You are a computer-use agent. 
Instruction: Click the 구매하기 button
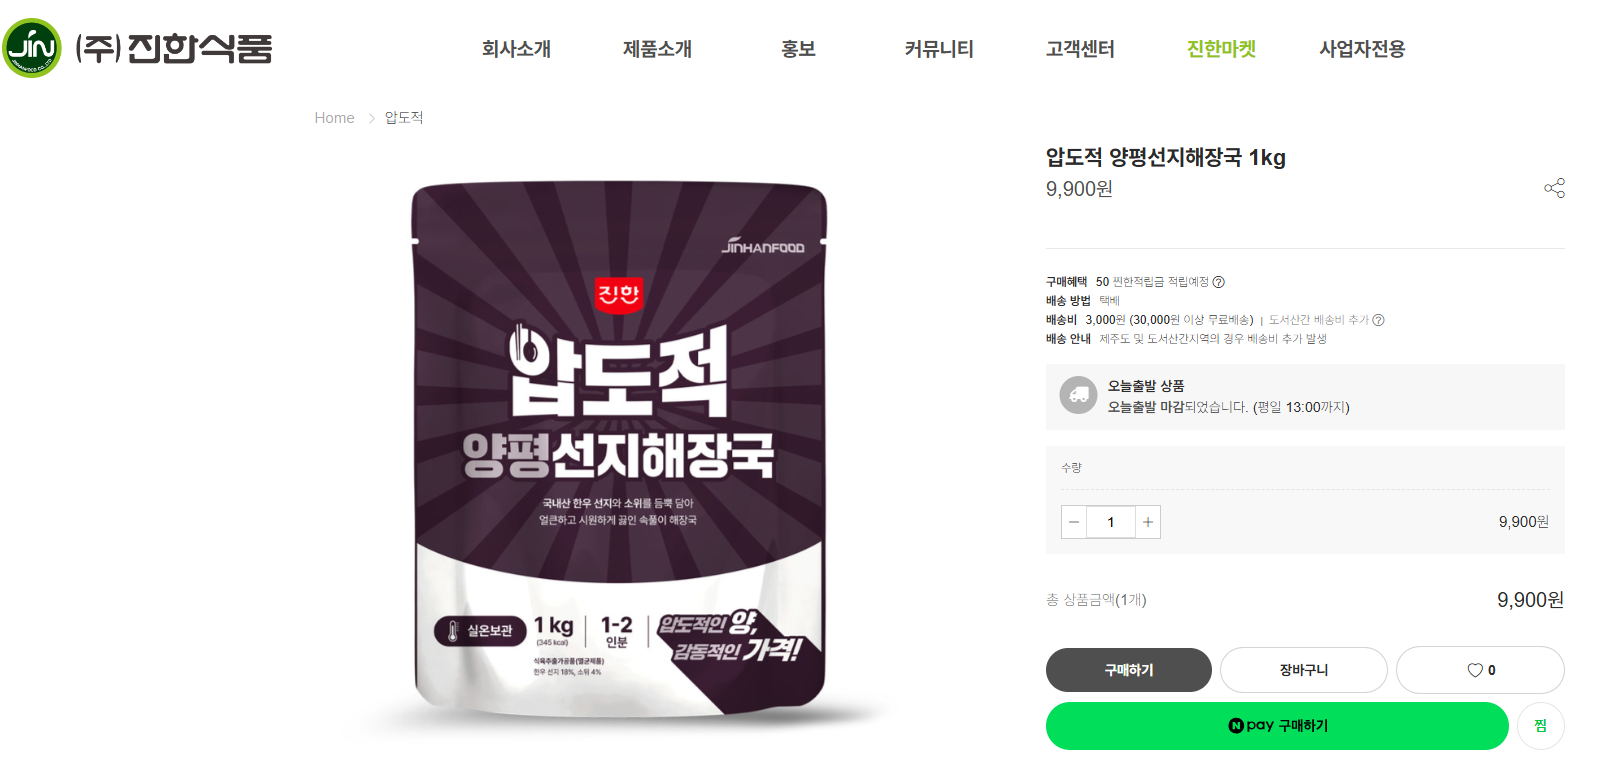[1129, 670]
